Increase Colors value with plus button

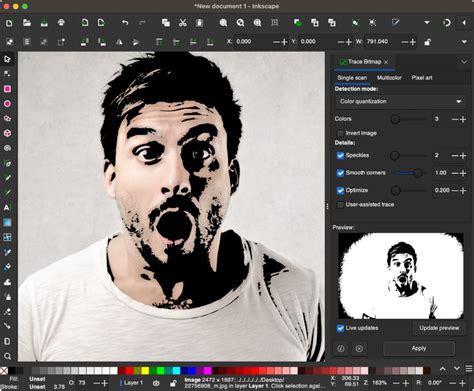(463, 119)
